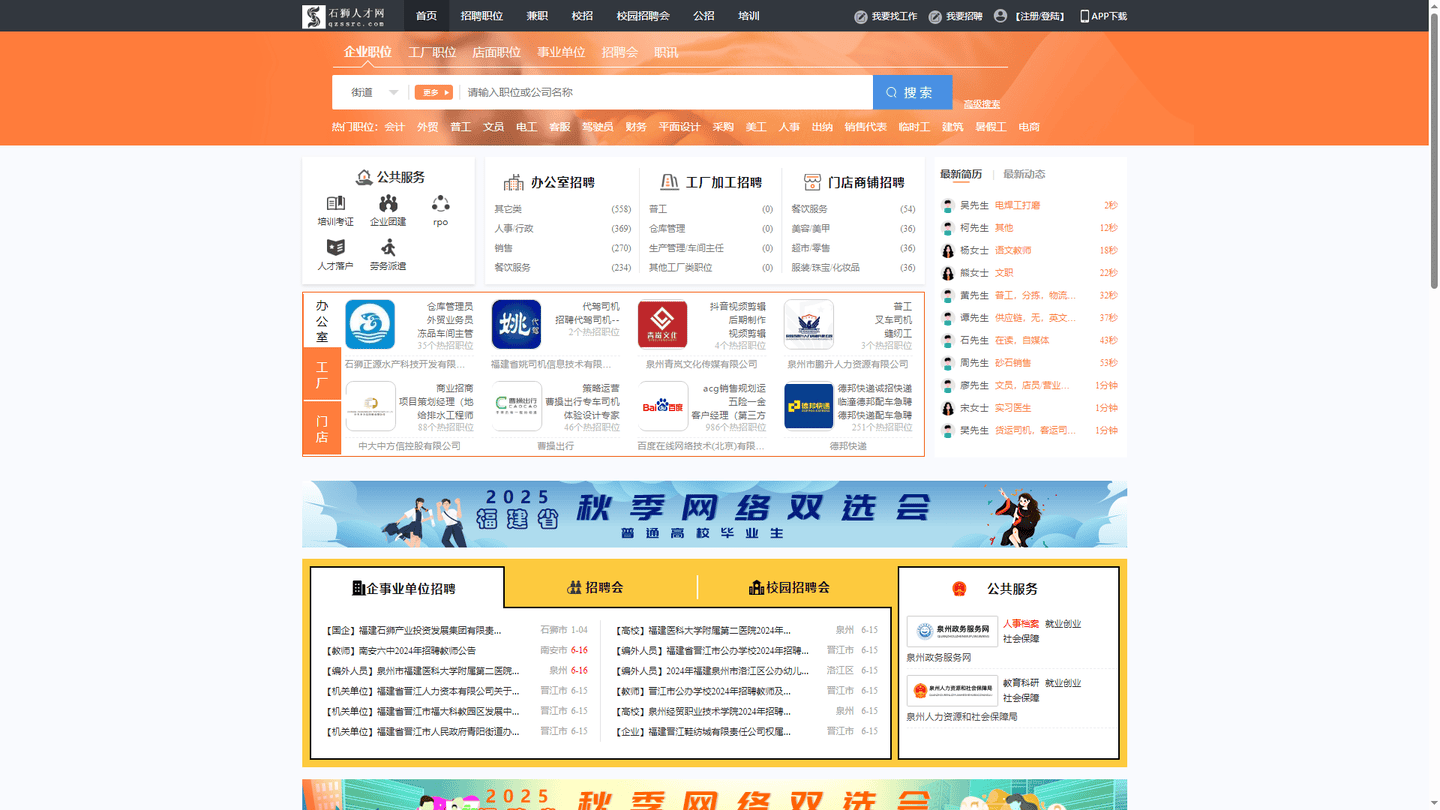Expand the orange 更多 filter button
Screen dimensions: 1440x810
tap(434, 92)
